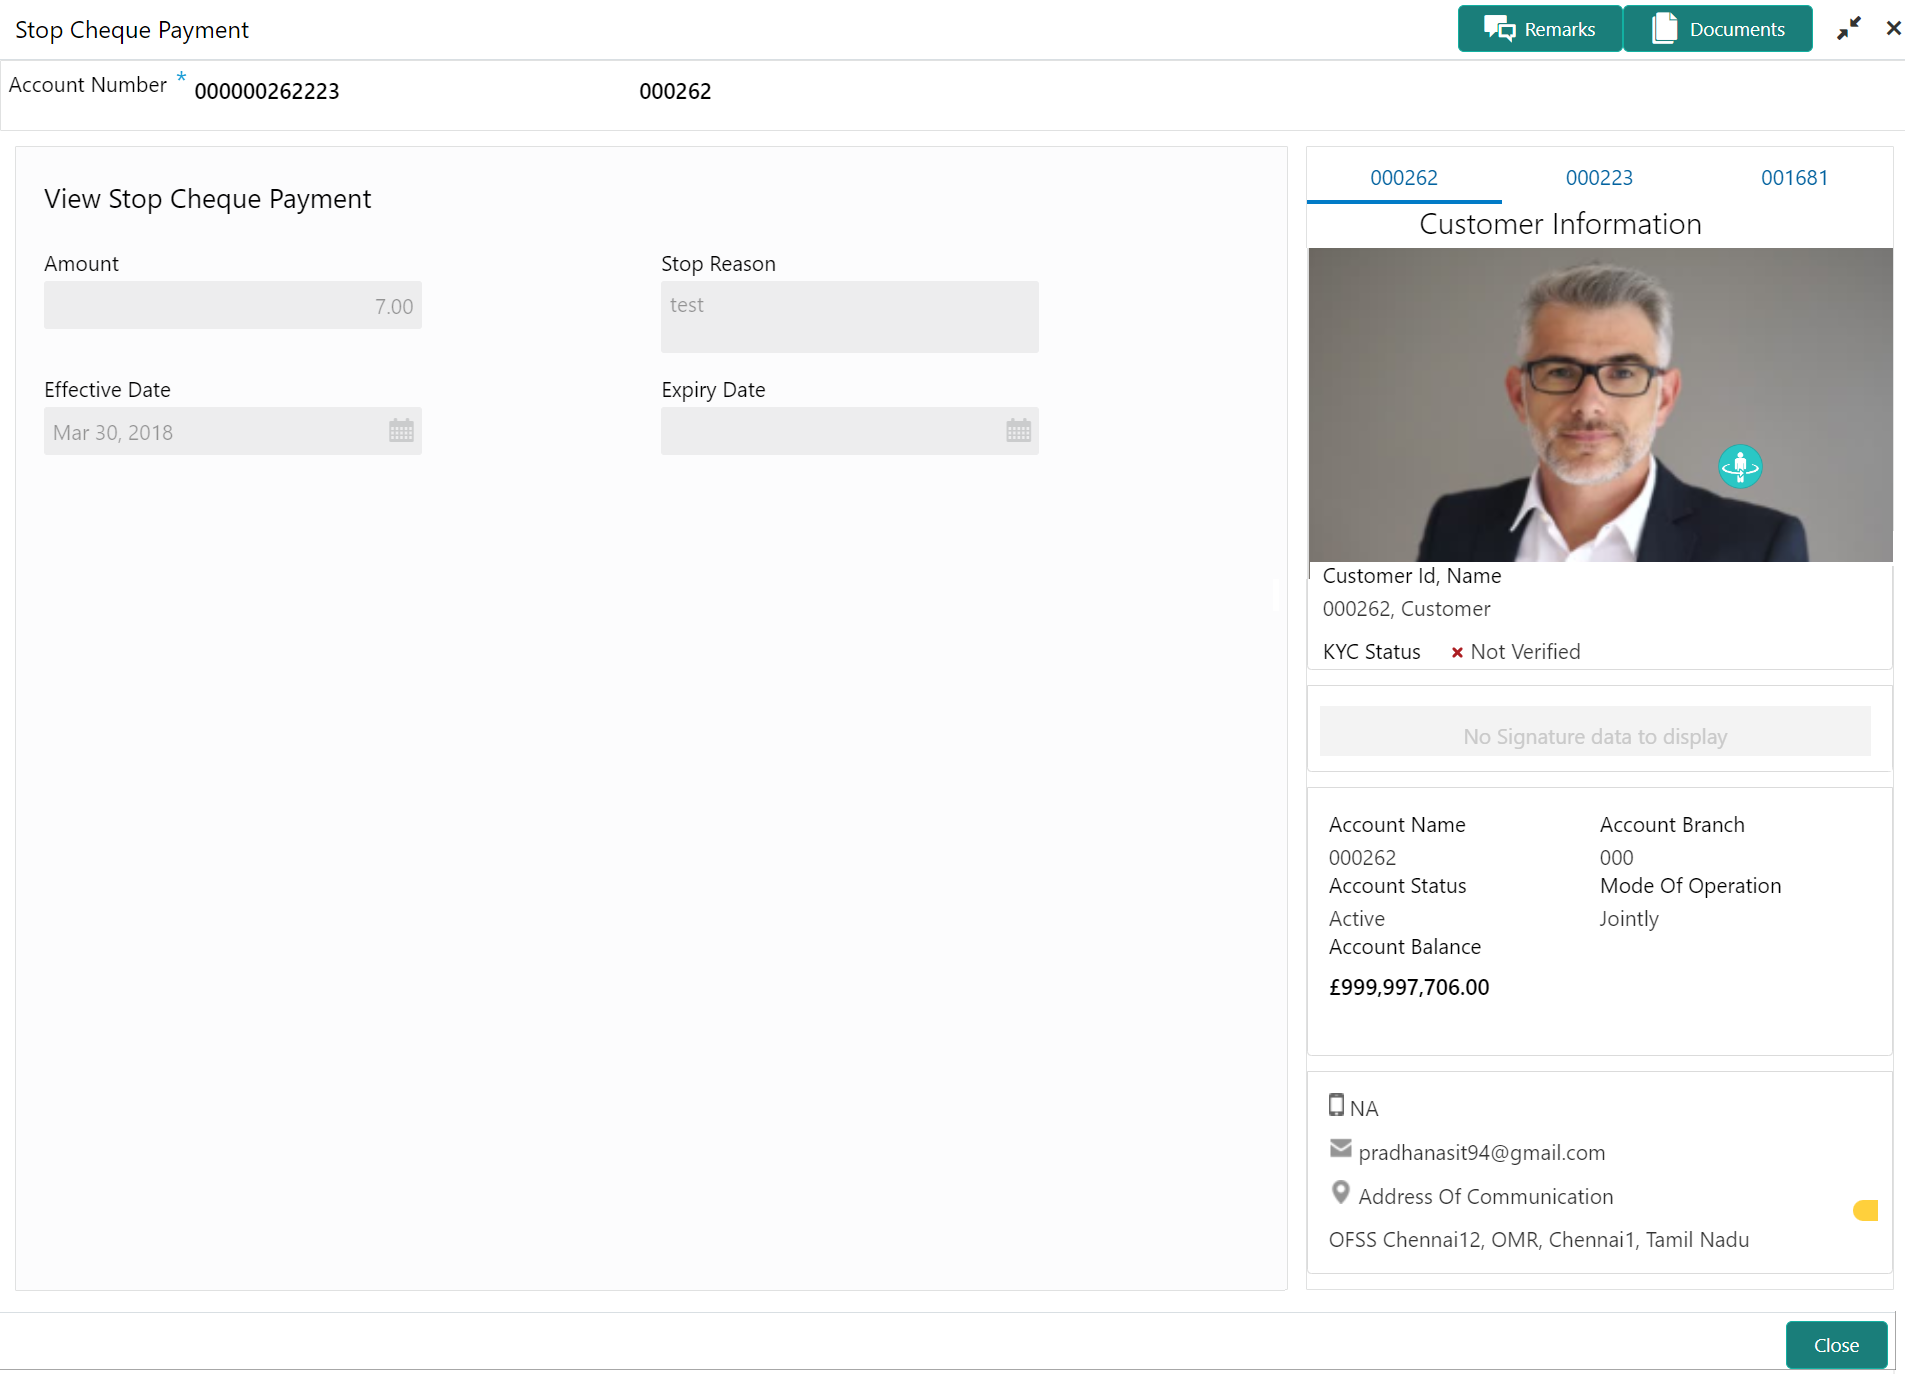Click the 'Customer Information' heading

[1560, 224]
